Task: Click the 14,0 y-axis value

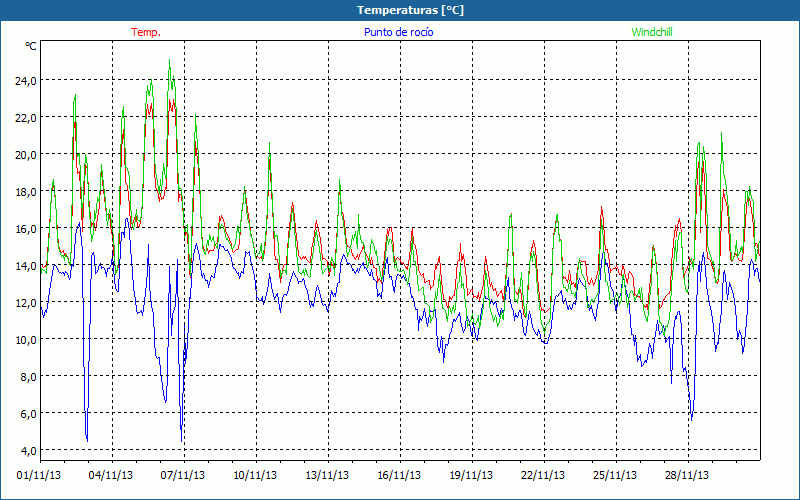Action: (27, 265)
